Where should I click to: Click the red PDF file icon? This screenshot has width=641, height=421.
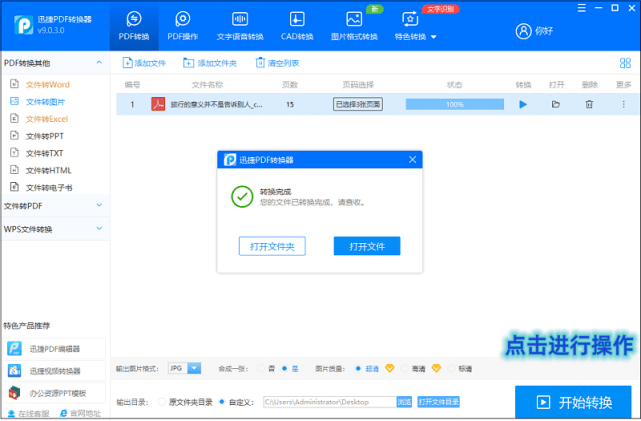click(x=158, y=104)
